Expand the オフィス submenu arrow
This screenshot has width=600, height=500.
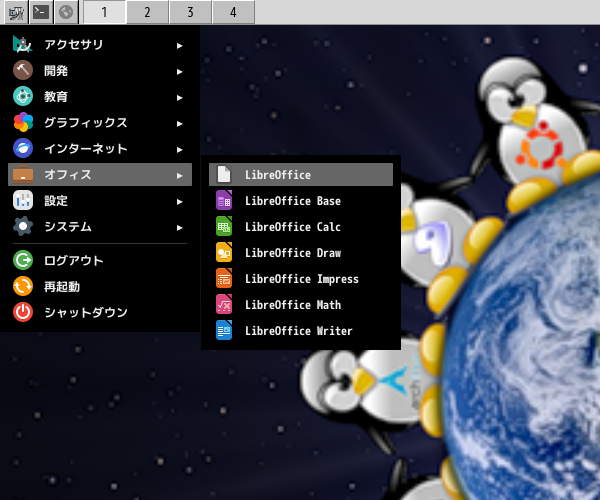point(179,176)
